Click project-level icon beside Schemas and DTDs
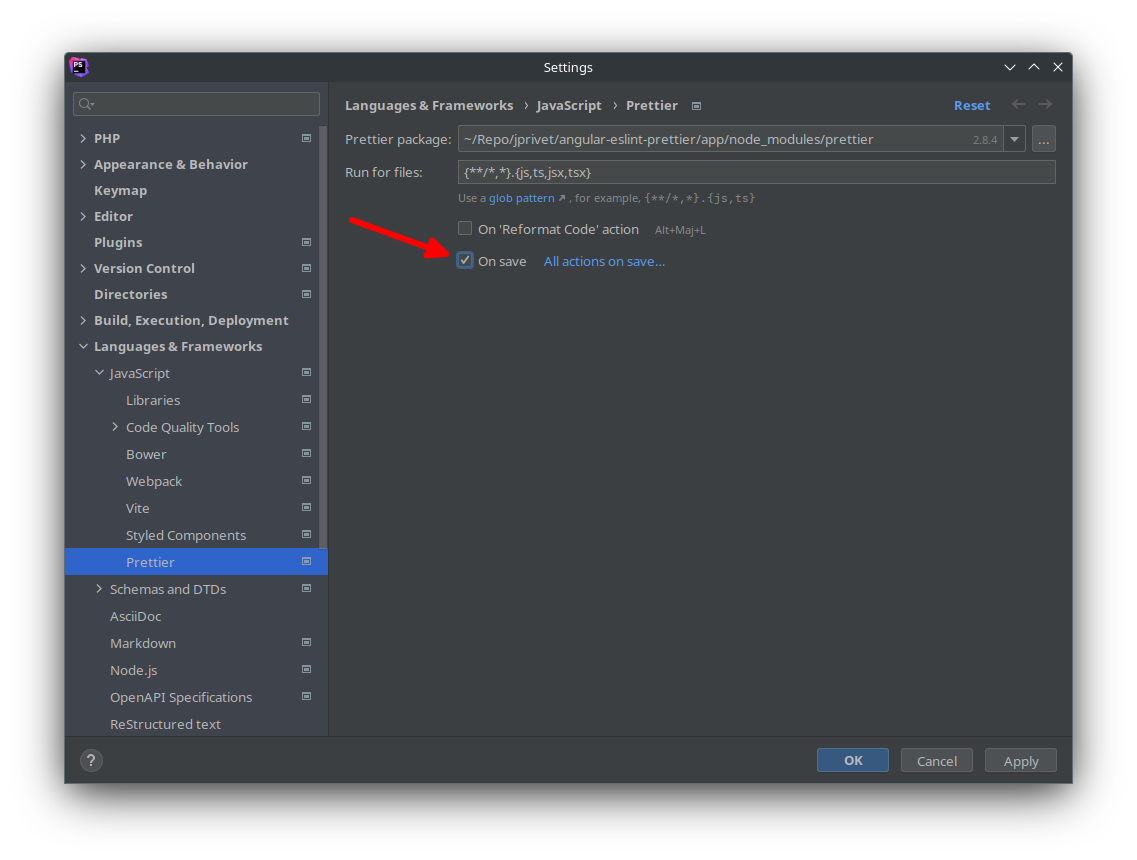The height and width of the screenshot is (860, 1137). pyautogui.click(x=307, y=589)
